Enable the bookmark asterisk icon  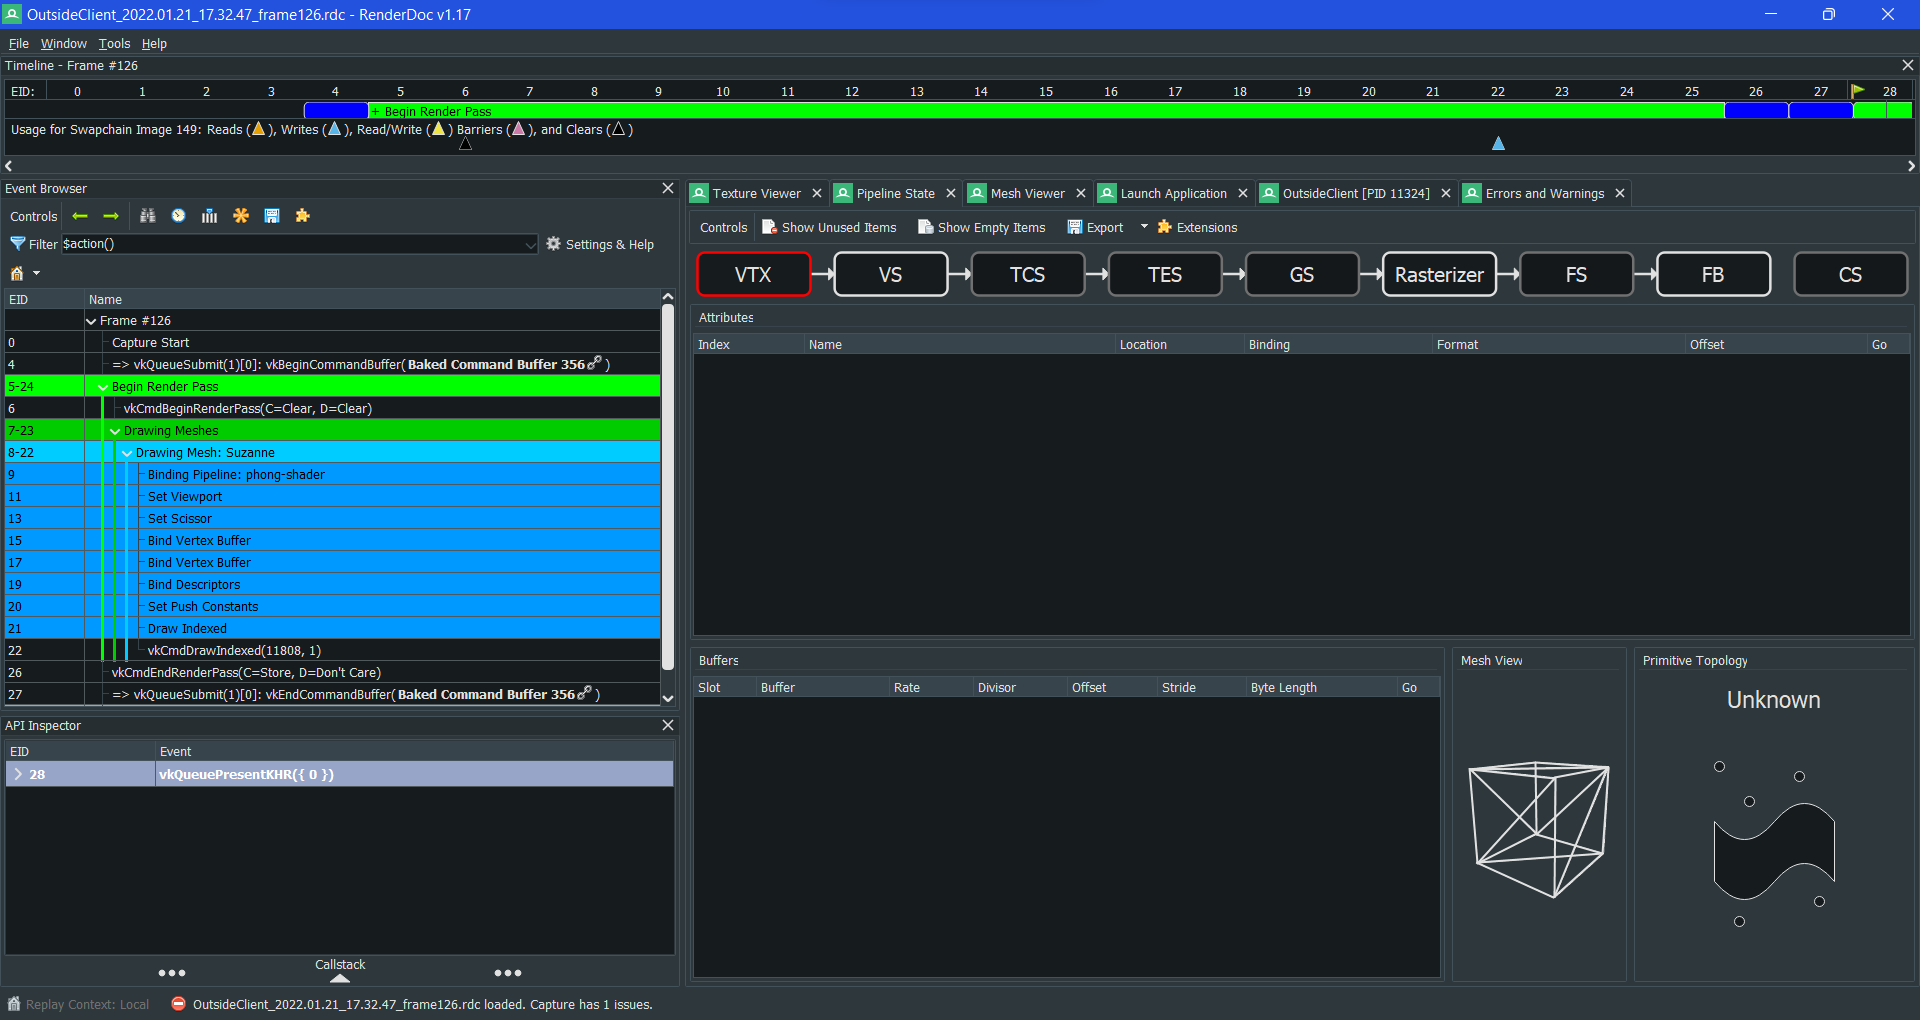click(x=240, y=215)
